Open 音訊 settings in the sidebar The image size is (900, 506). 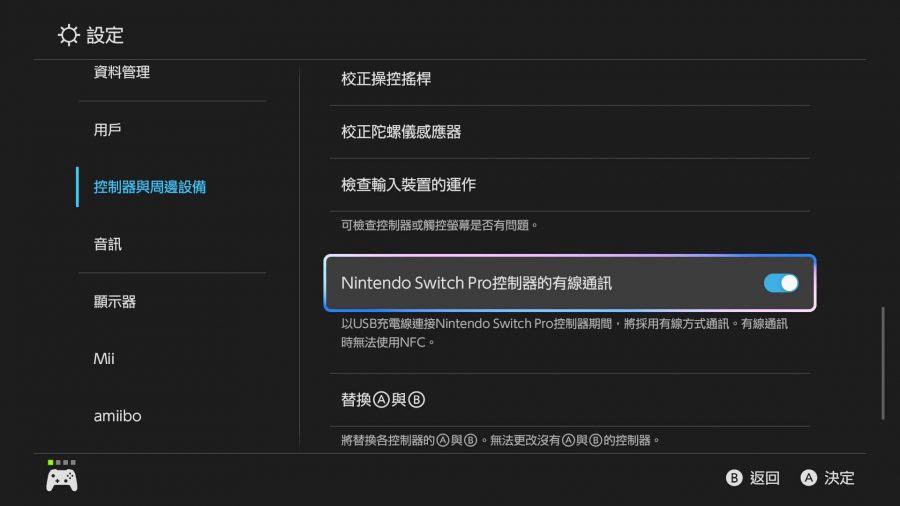107,244
